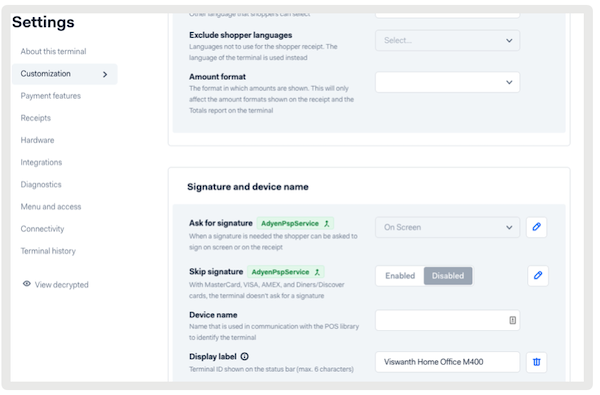Open Connectivity settings
600x395 pixels.
click(42, 229)
